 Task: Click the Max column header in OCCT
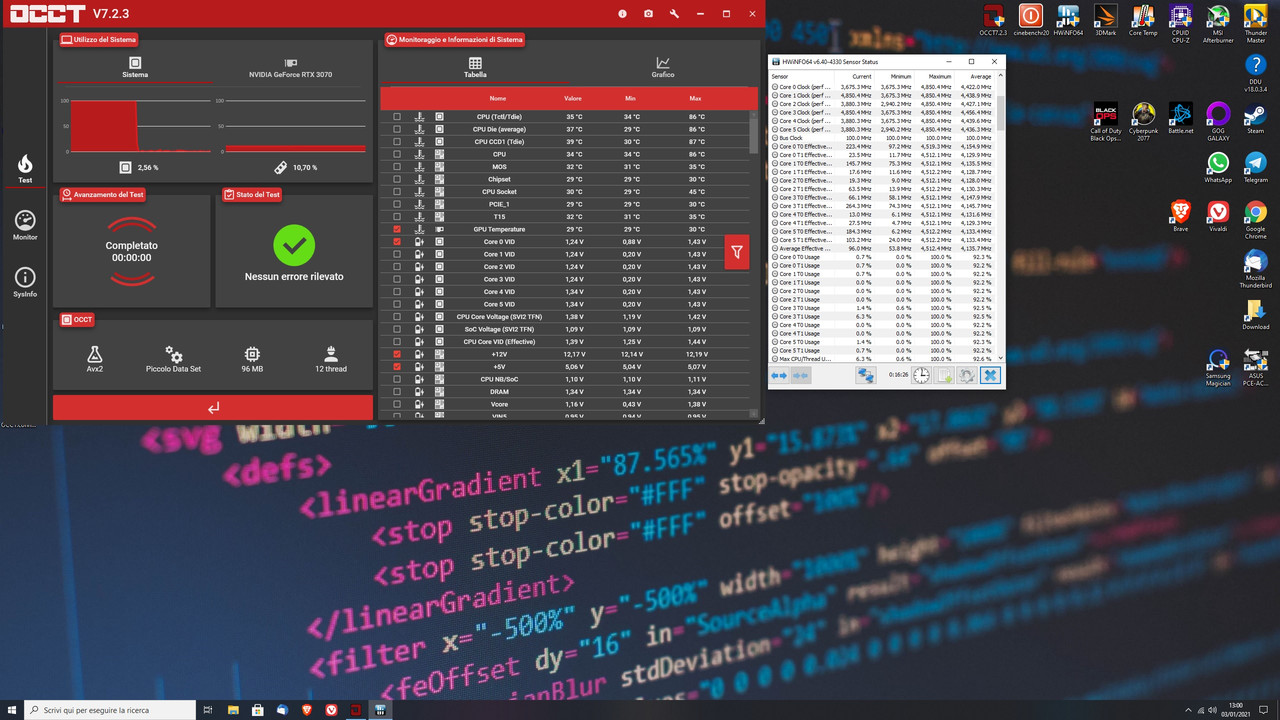pyautogui.click(x=695, y=98)
